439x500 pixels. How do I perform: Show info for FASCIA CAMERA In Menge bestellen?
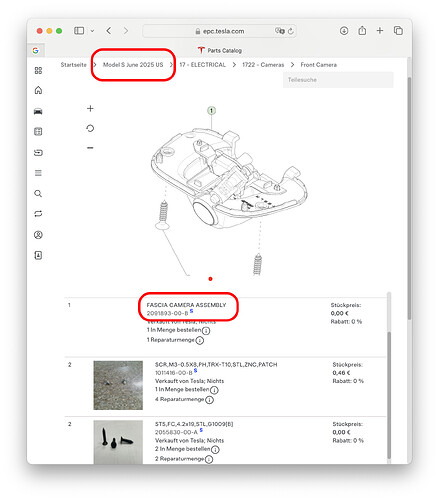tap(206, 331)
